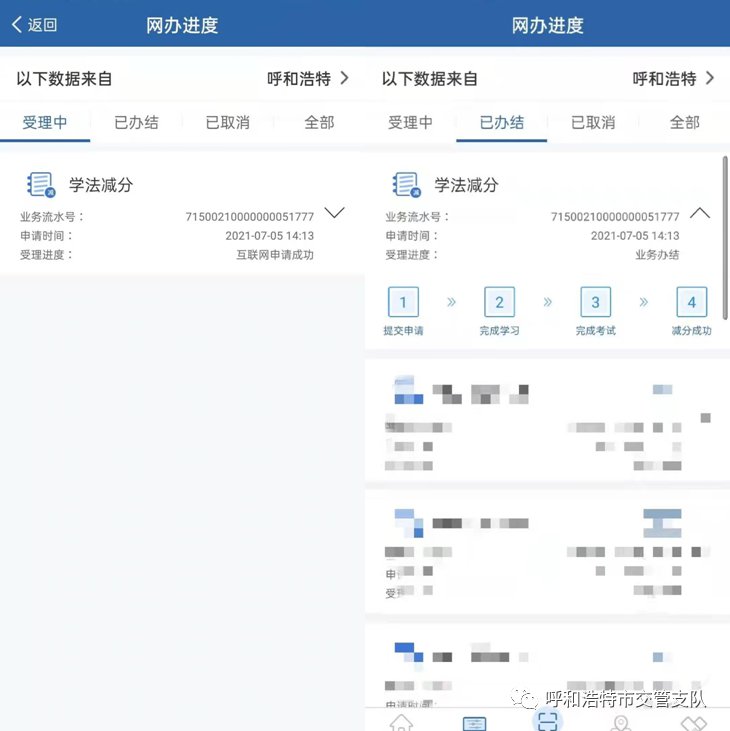Viewport: 730px width, 731px height.
Task: Click 减分成功 step label
Action: tap(691, 331)
